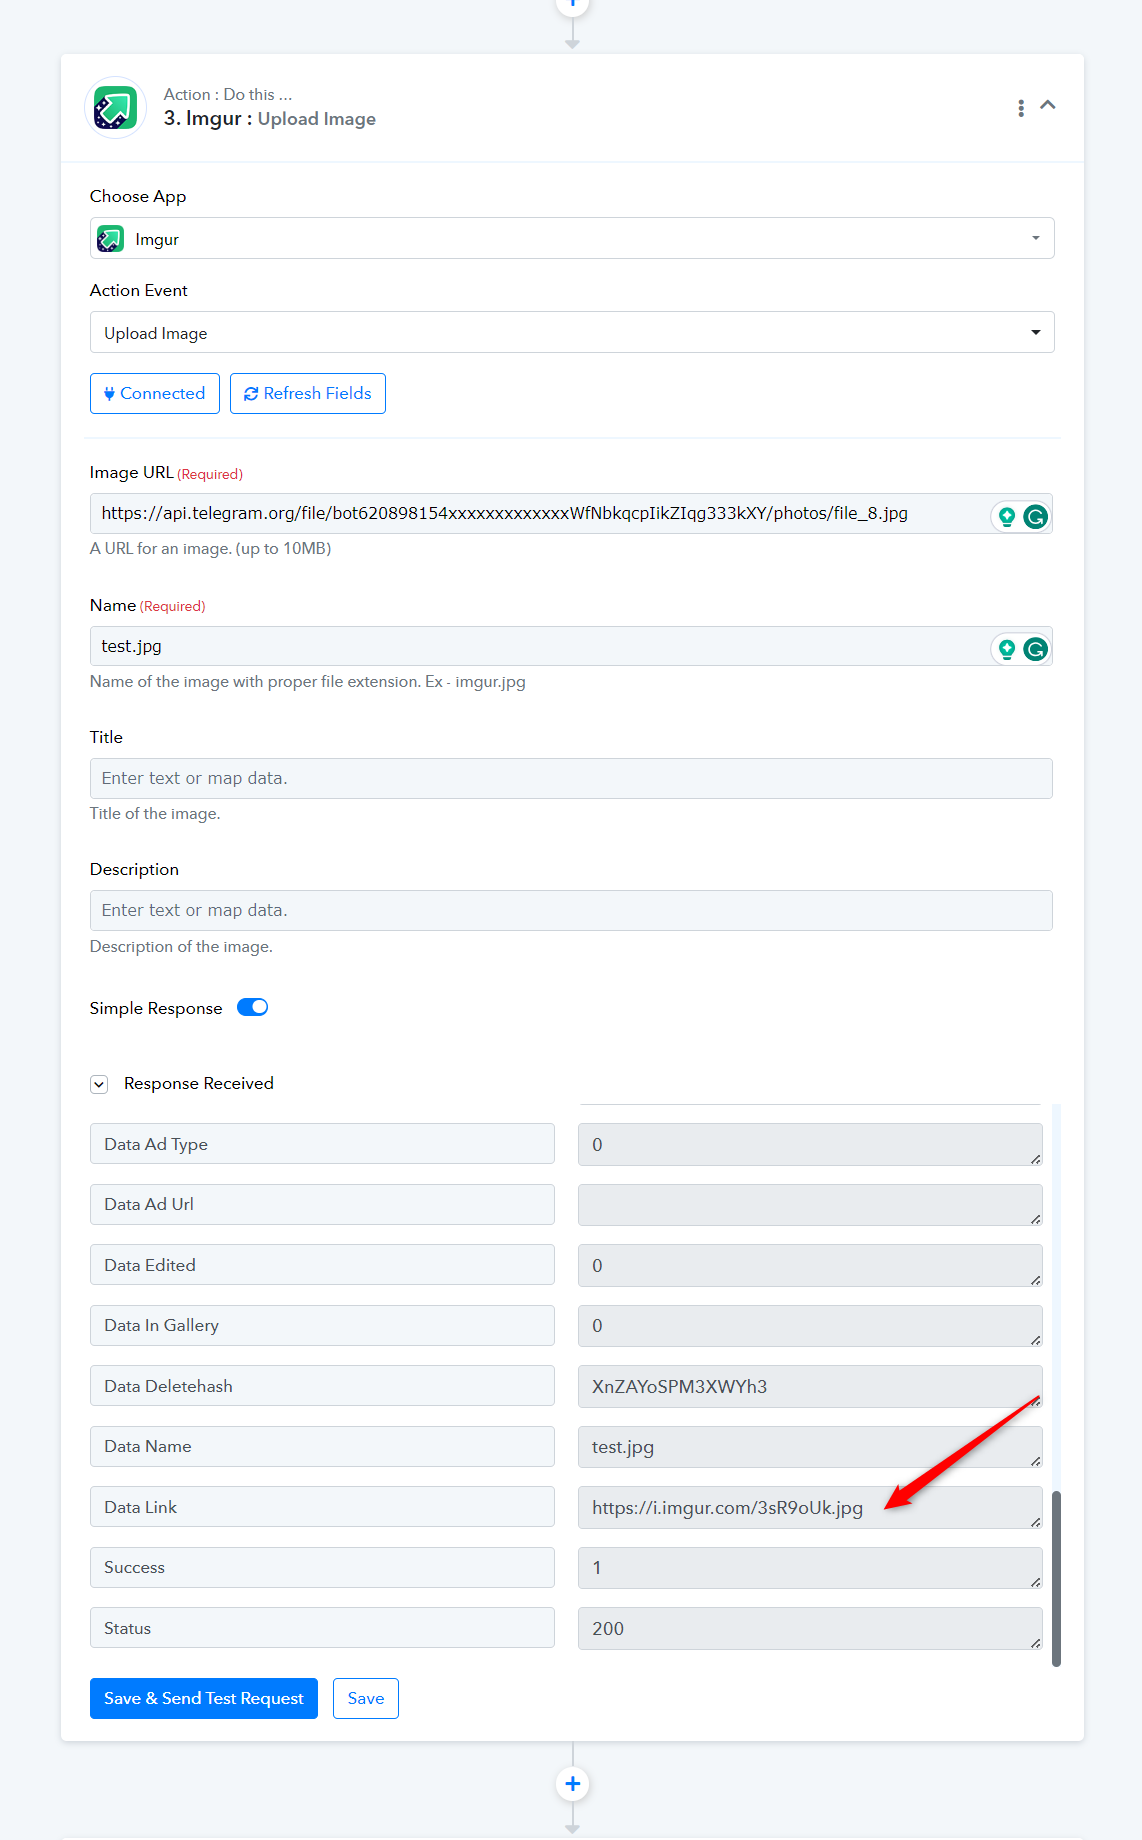Image resolution: width=1142 pixels, height=1840 pixels.
Task: Click Save & Send Test Request
Action: point(204,1698)
